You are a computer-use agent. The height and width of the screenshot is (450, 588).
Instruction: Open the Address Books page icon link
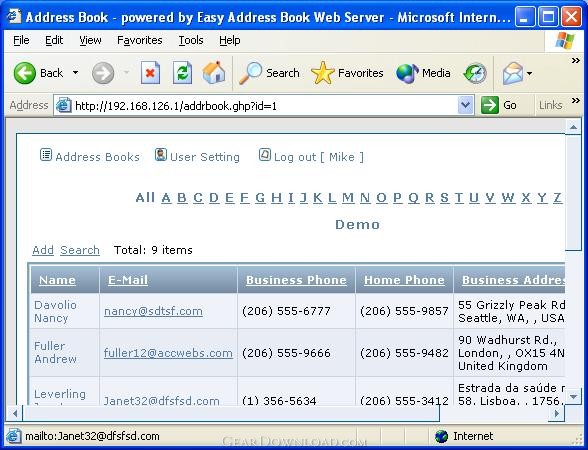point(46,154)
